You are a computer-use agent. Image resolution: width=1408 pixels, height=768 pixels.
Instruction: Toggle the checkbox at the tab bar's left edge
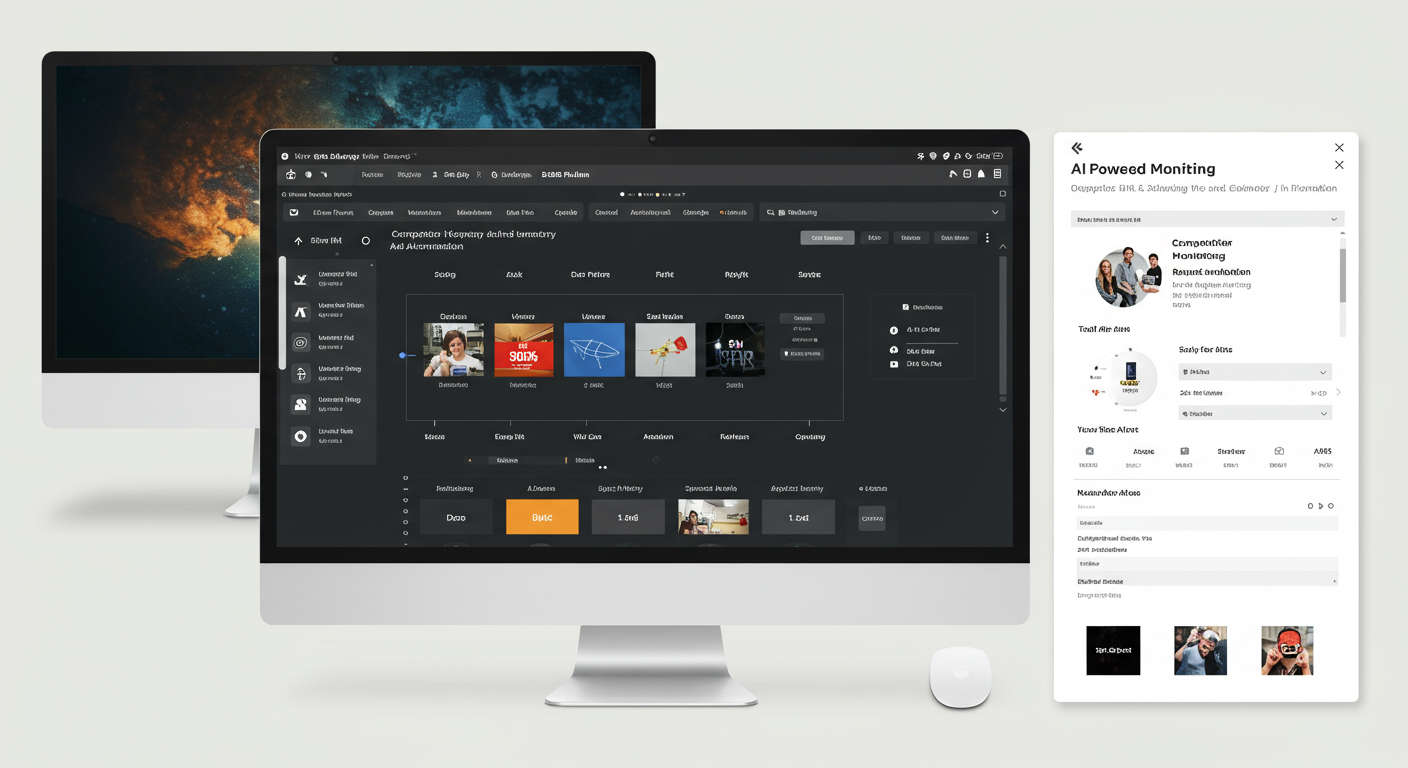(293, 212)
